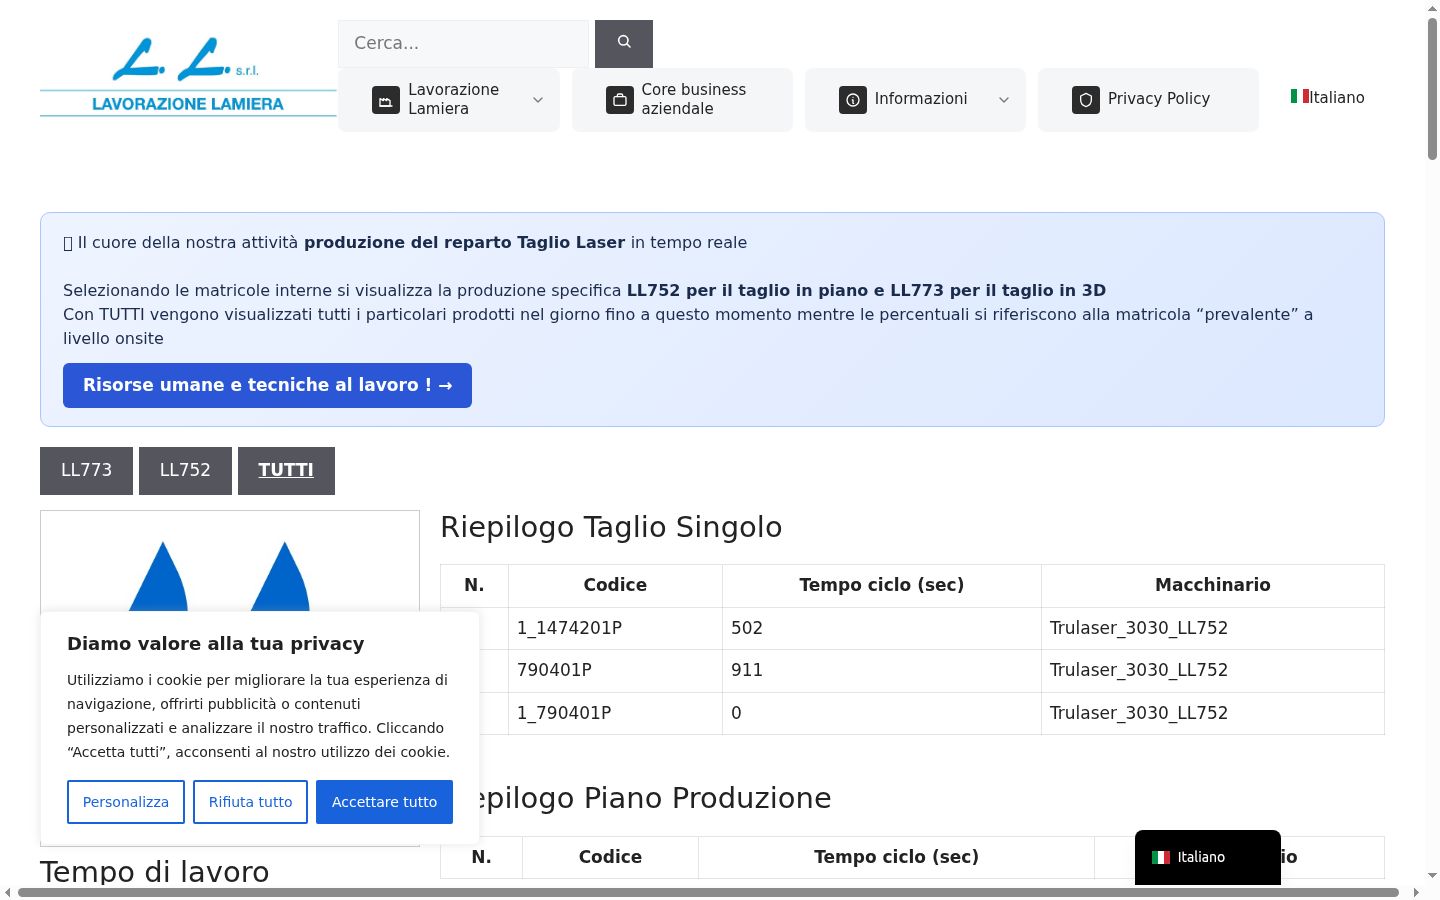Click Trulaser_3030_LL752 in the 1_1474201P row
The height and width of the screenshot is (900, 1440).
(1139, 628)
